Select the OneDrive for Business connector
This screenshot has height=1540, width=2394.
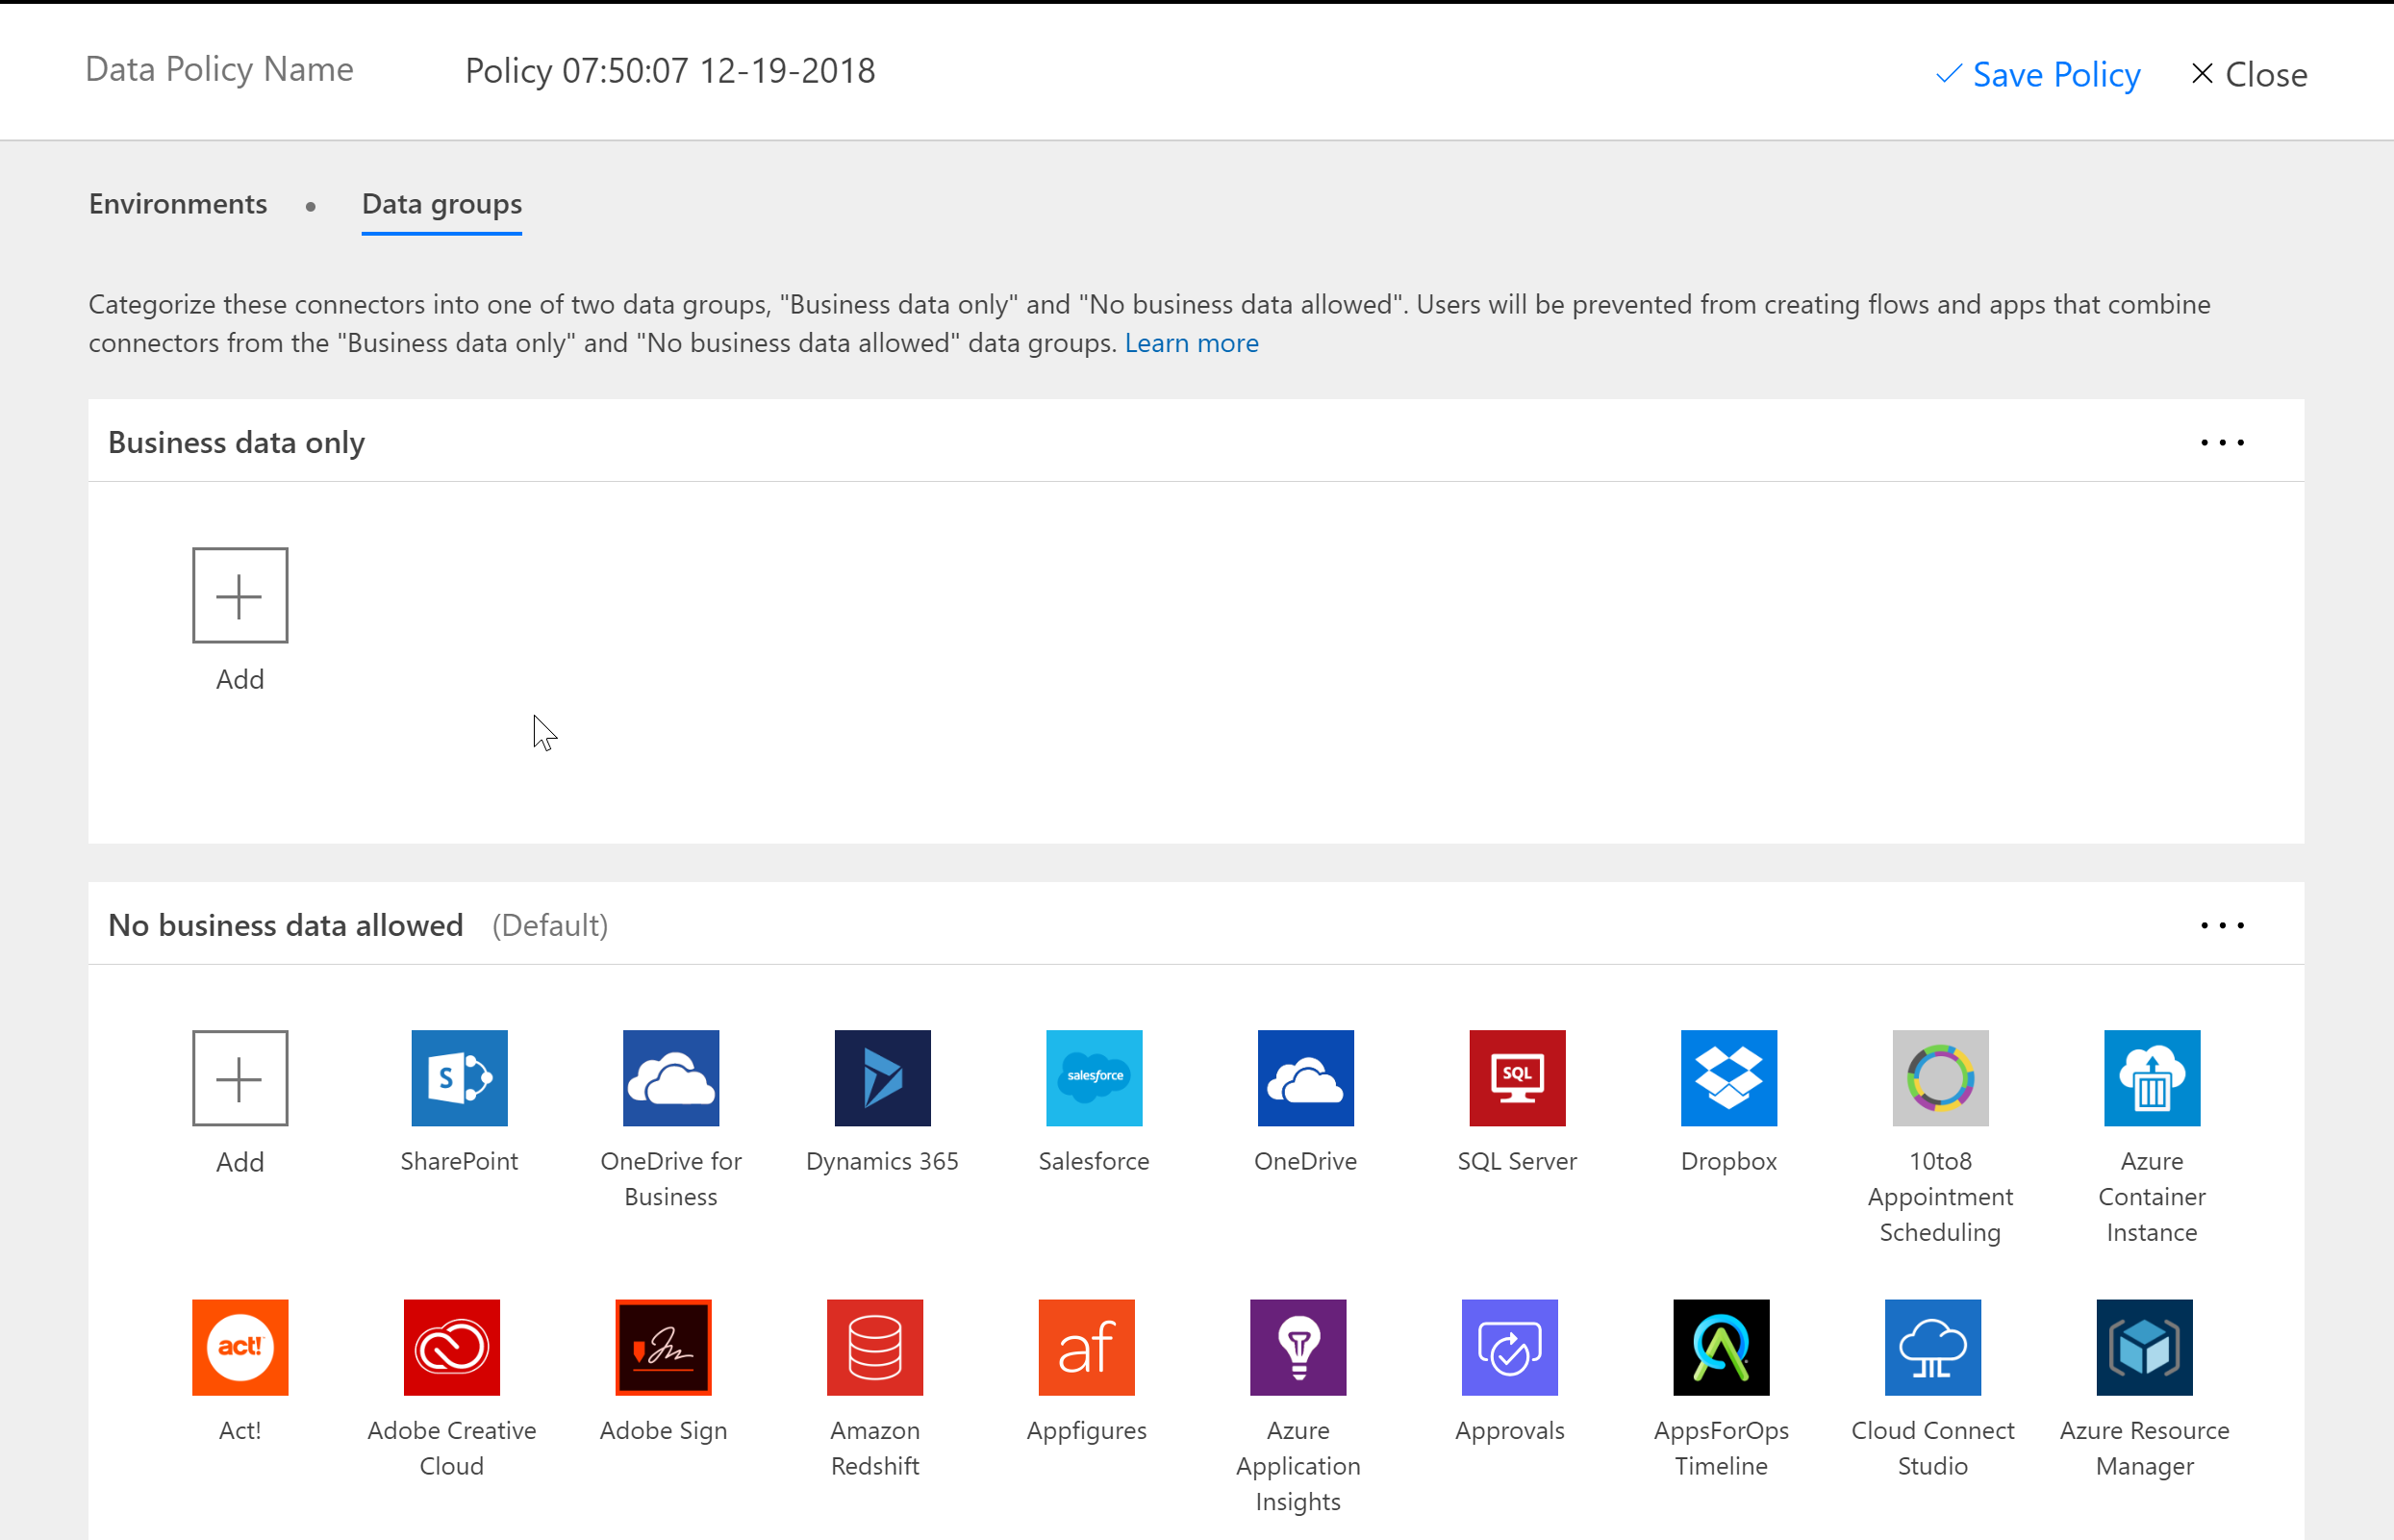pyautogui.click(x=670, y=1077)
